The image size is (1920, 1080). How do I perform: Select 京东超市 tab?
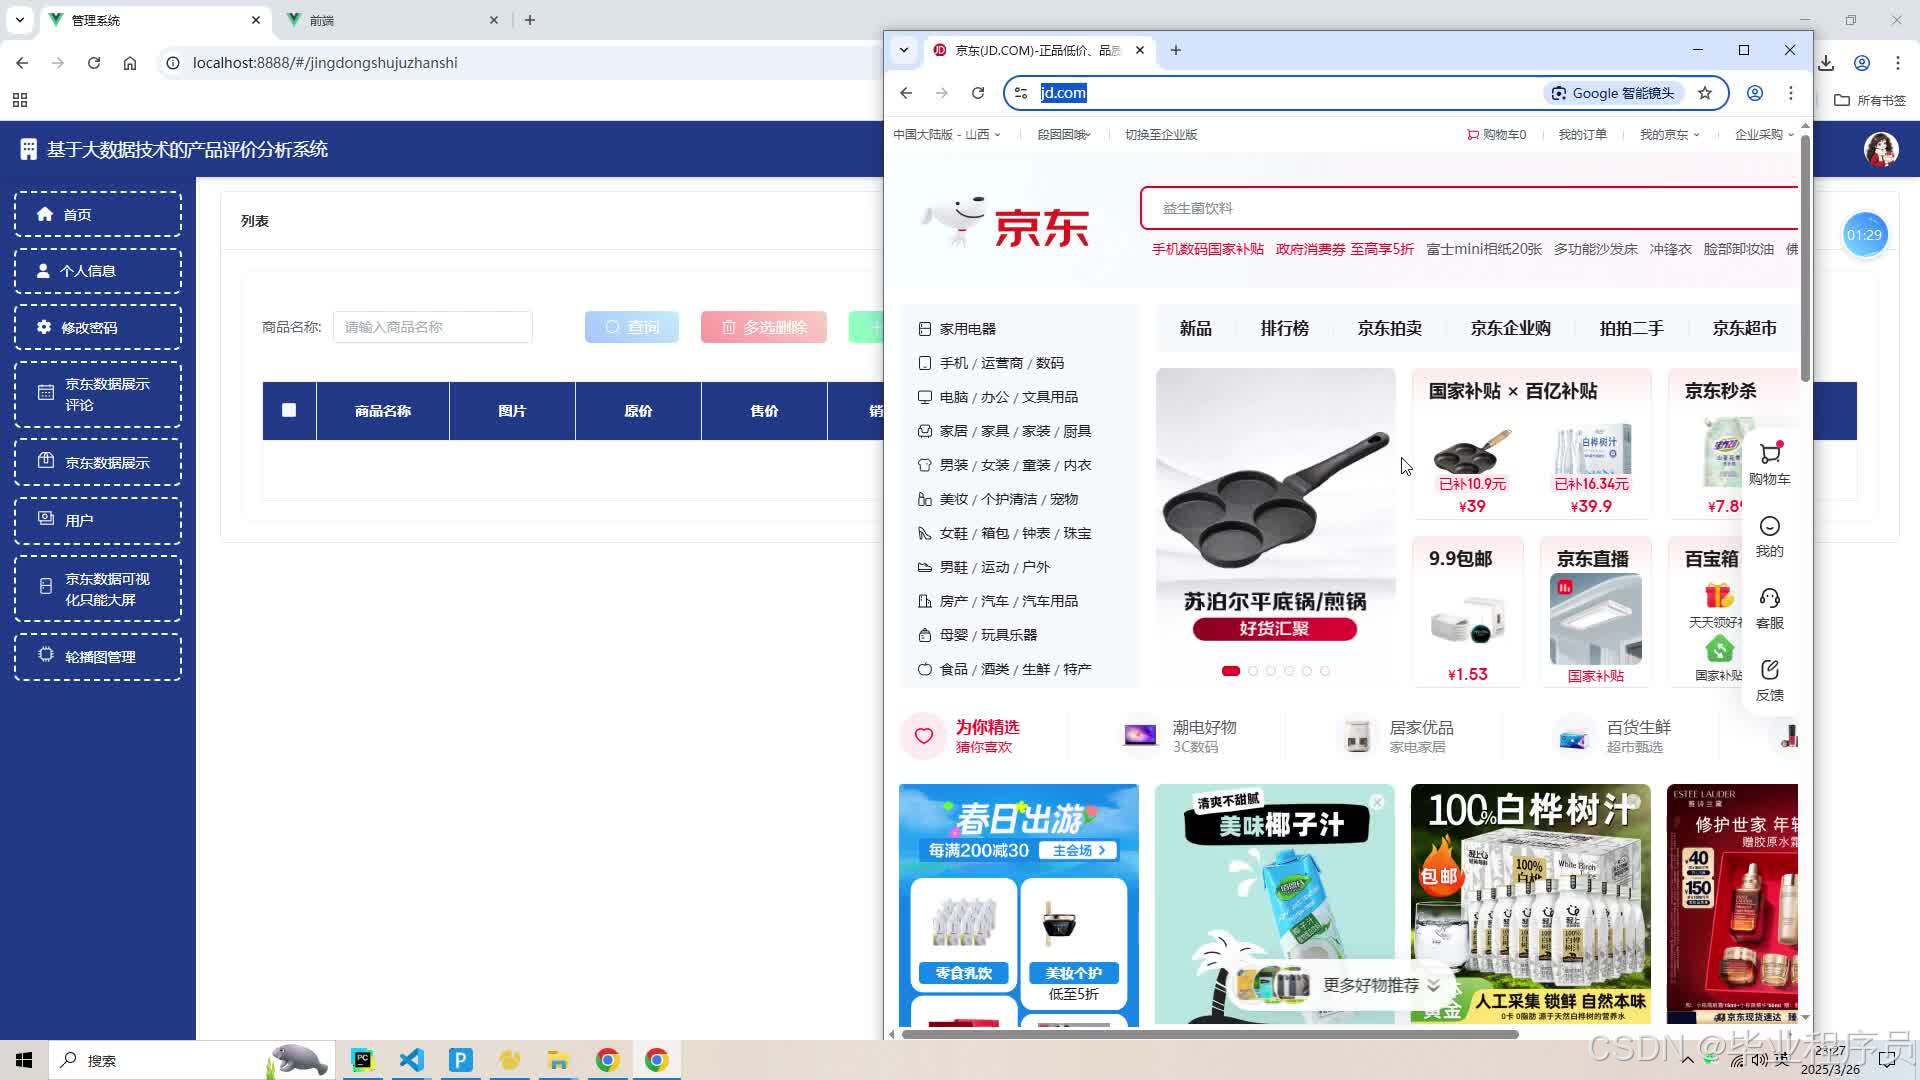pyautogui.click(x=1744, y=328)
